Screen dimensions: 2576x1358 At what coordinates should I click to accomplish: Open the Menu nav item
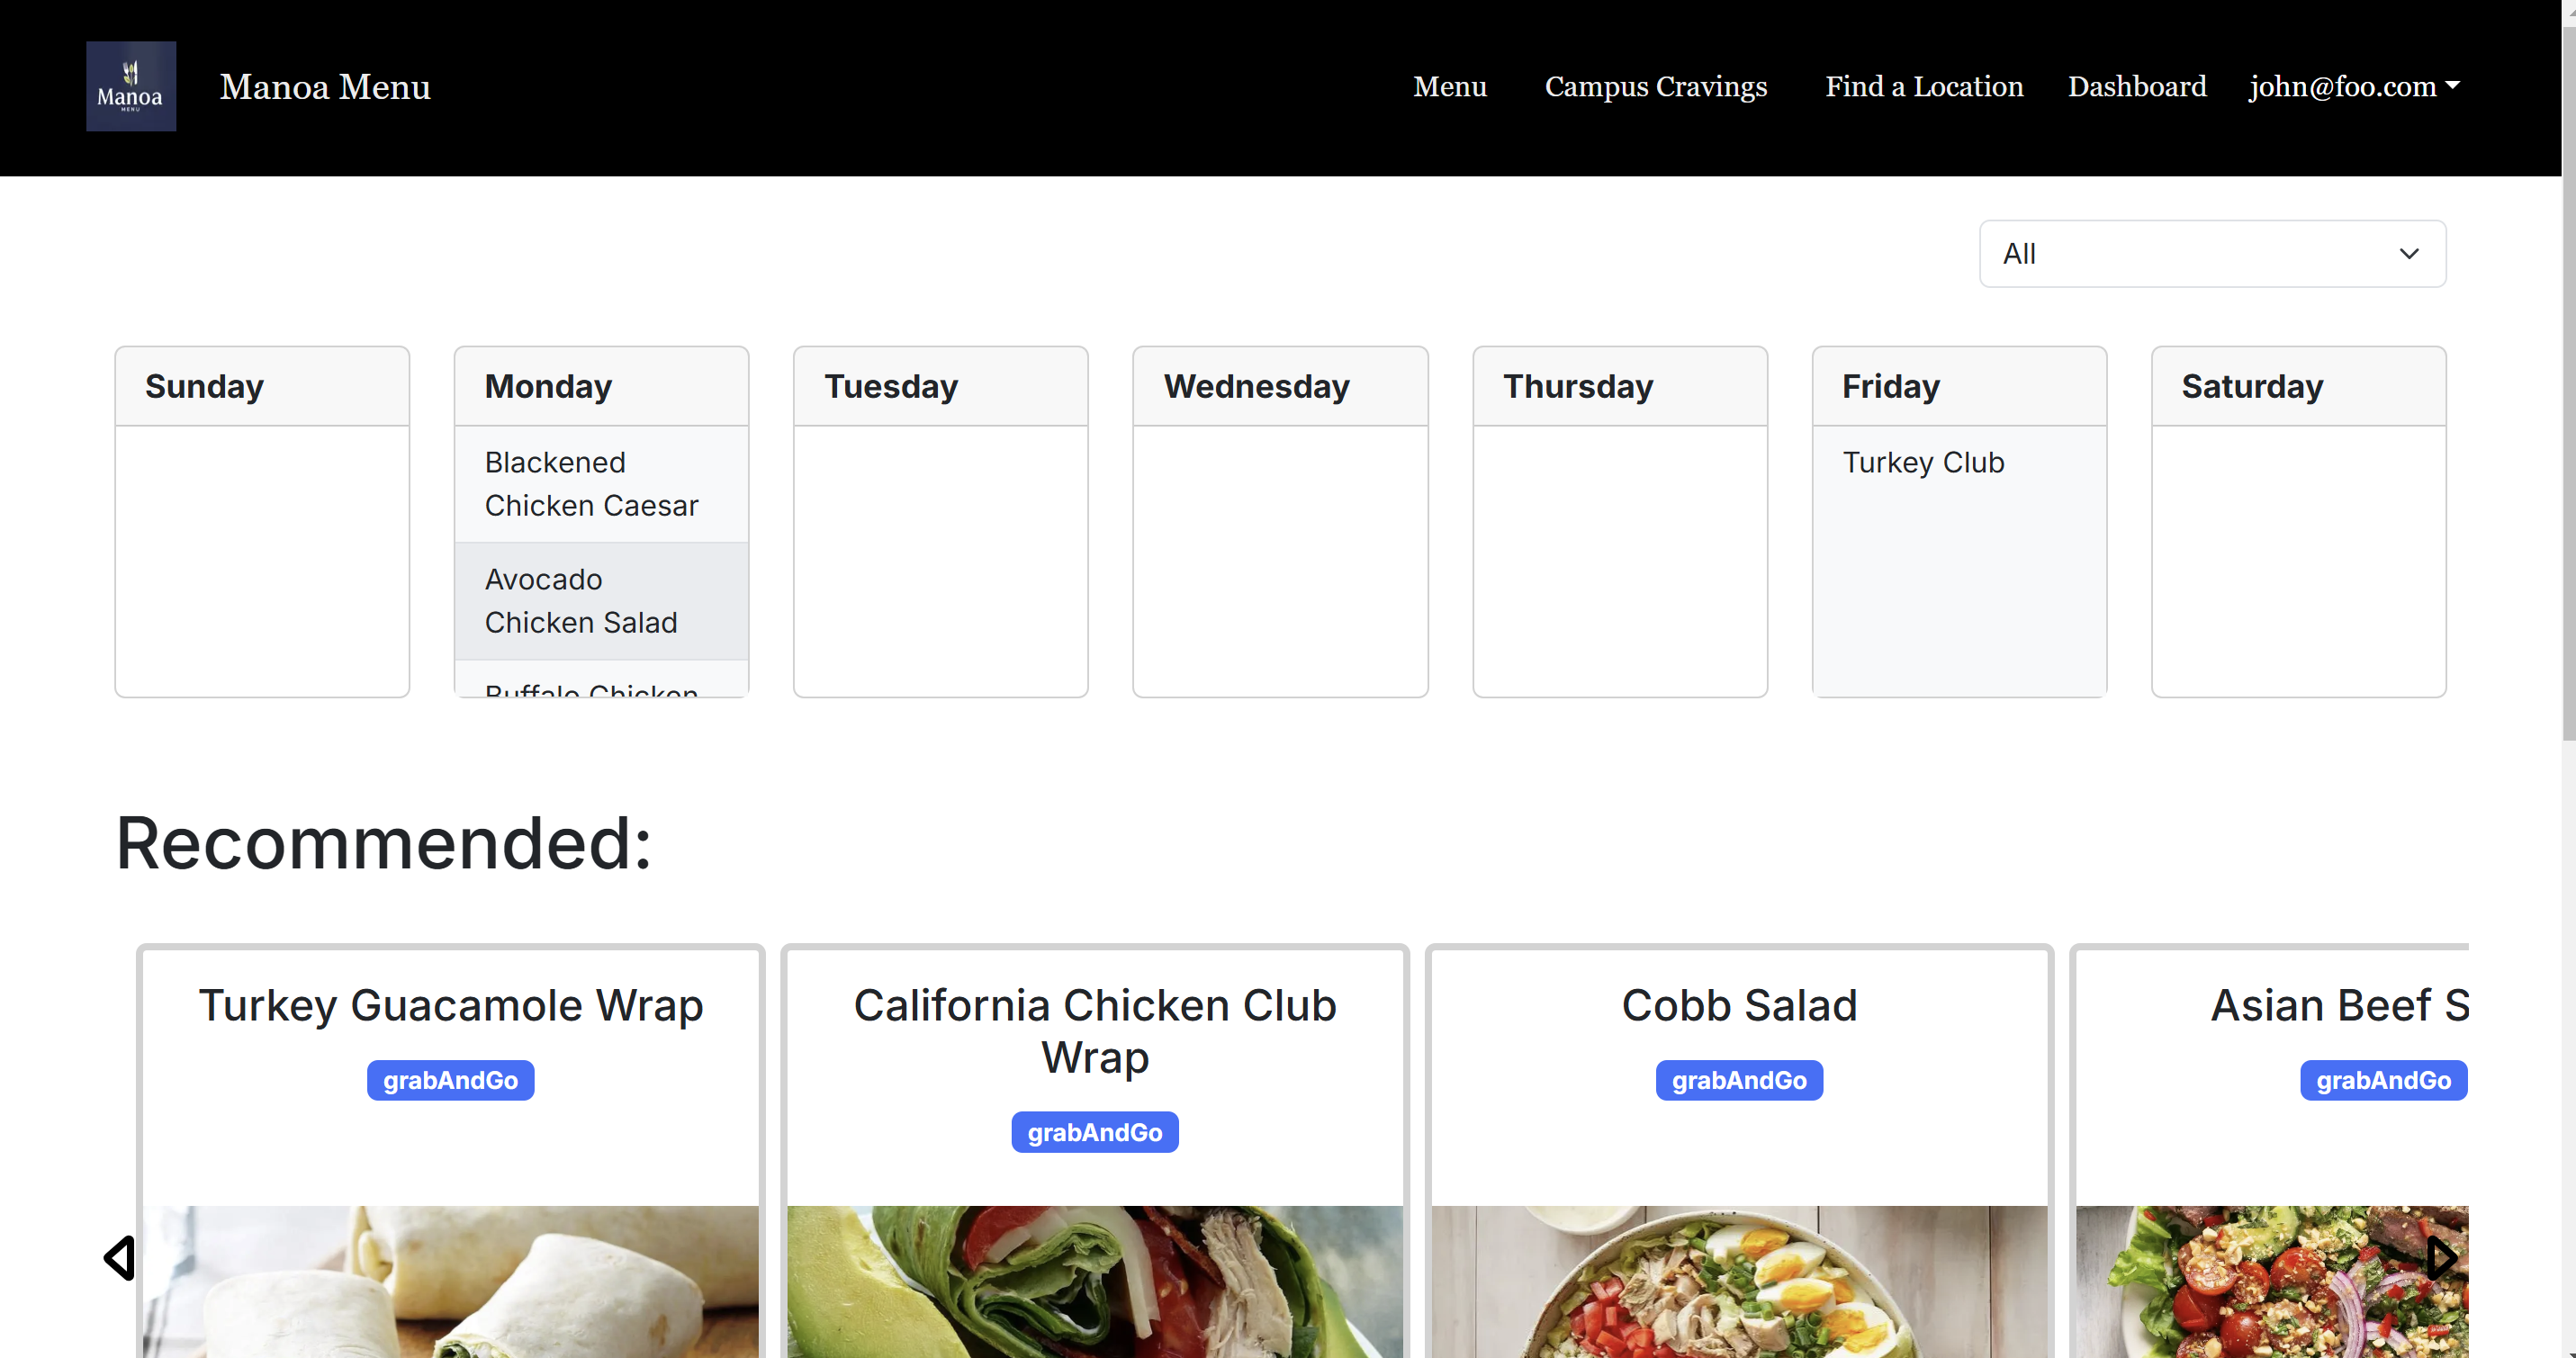click(x=1449, y=87)
